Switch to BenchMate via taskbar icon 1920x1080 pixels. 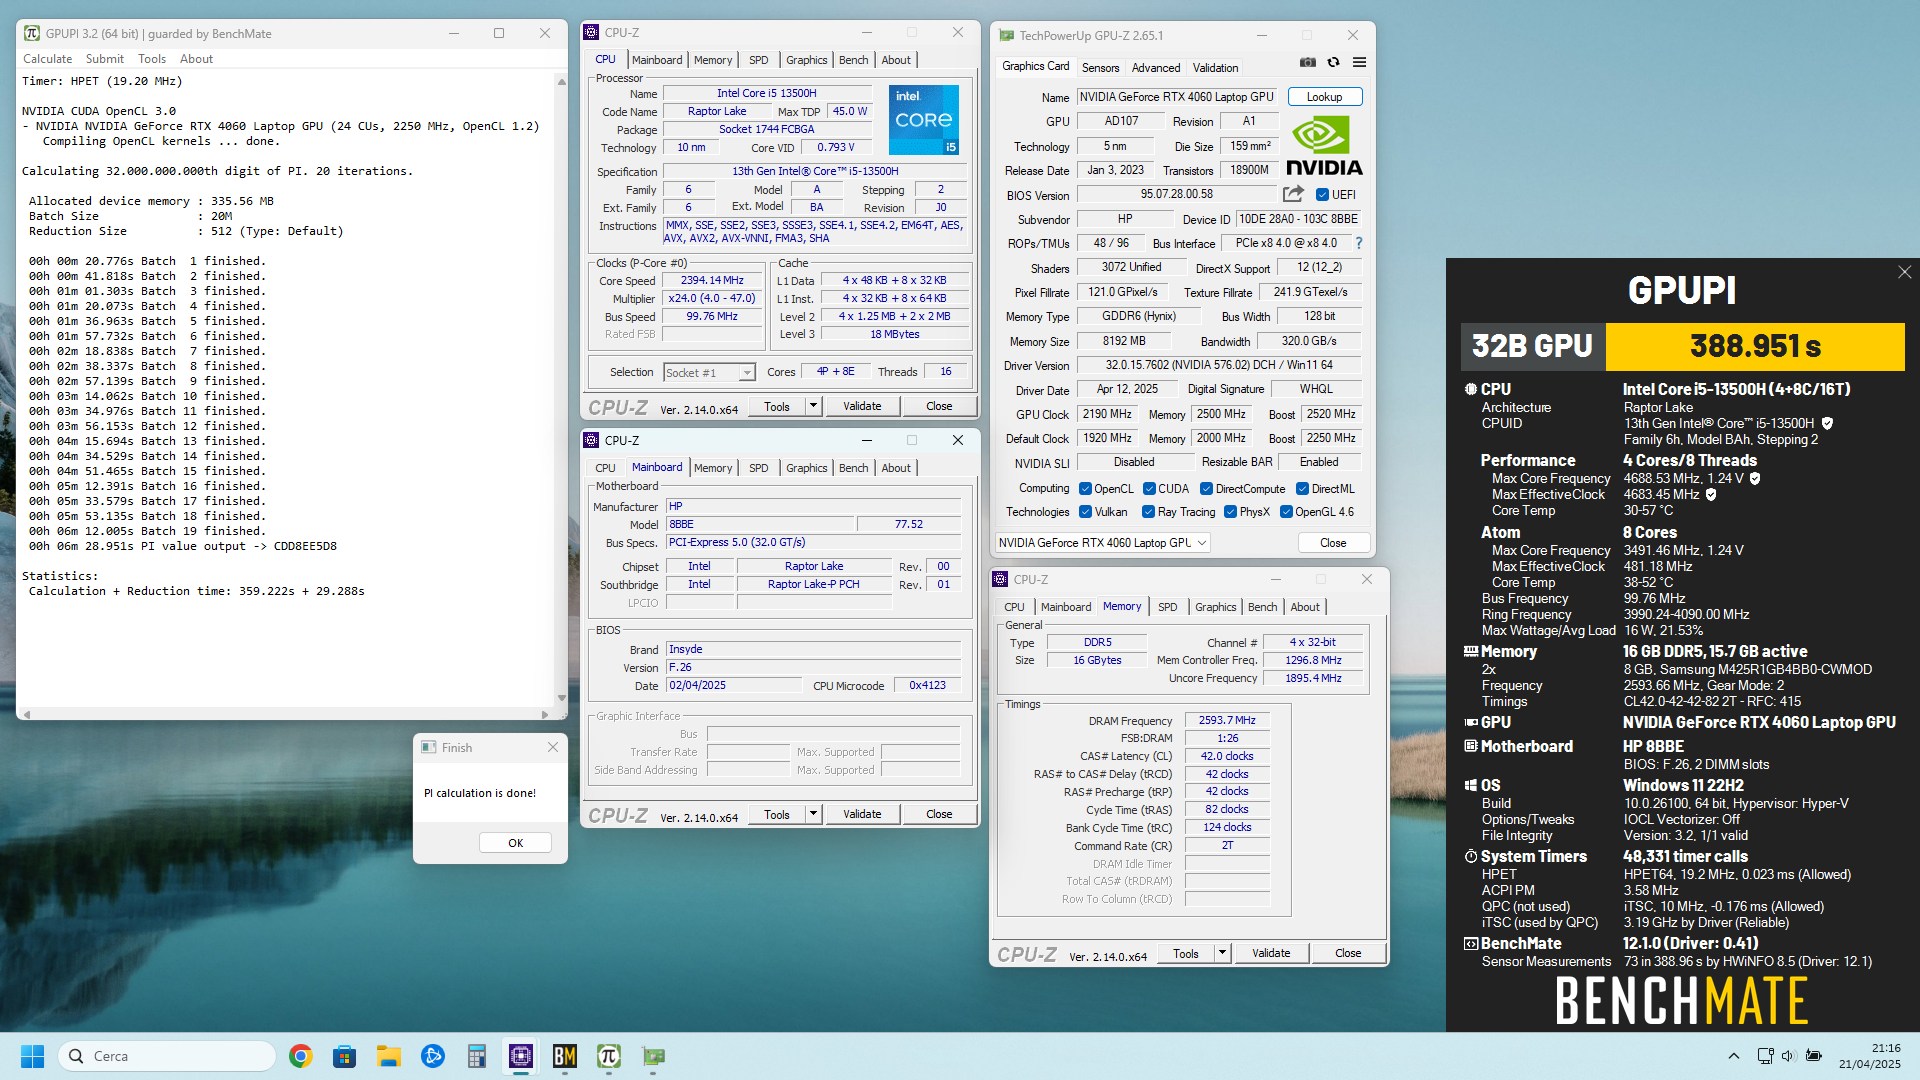click(564, 1056)
